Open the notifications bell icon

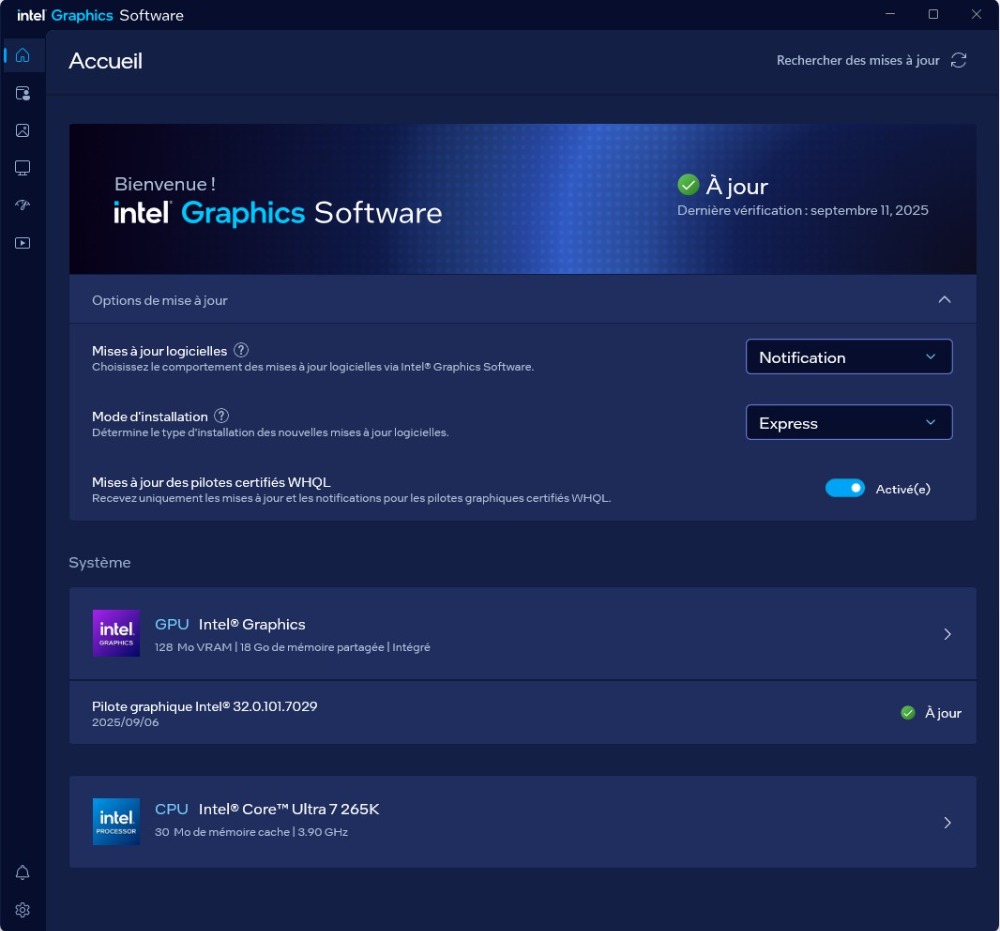click(x=22, y=873)
